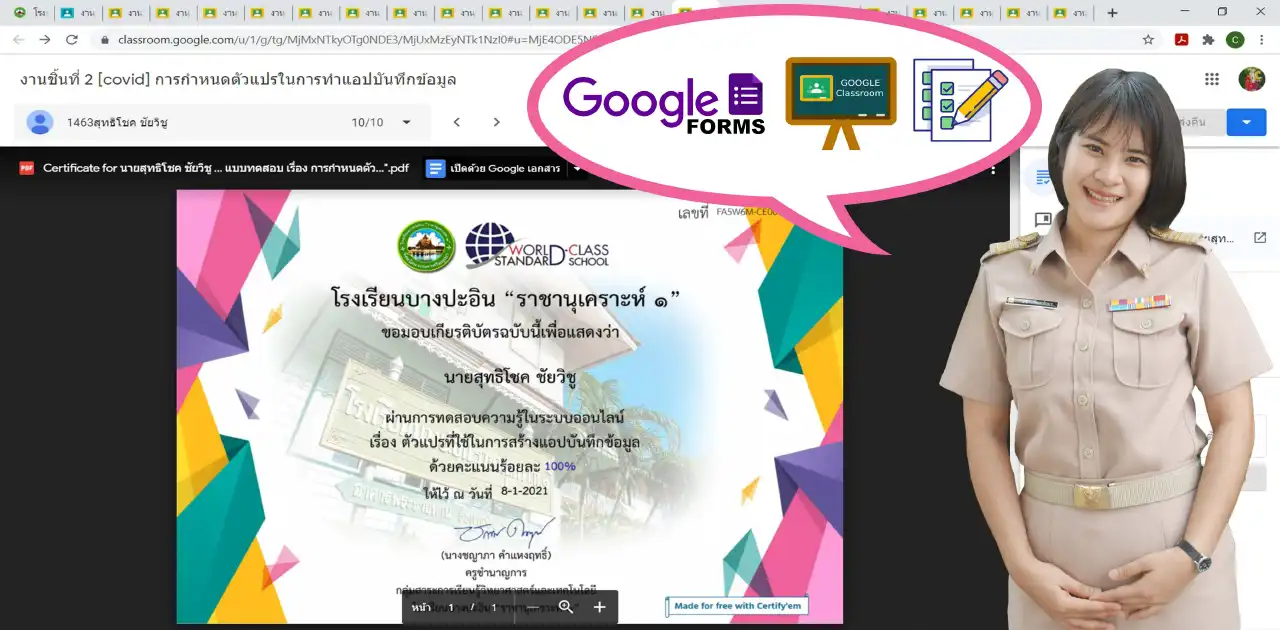1280x630 pixels.
Task: Open the Google account profile picture
Action: [1251, 79]
